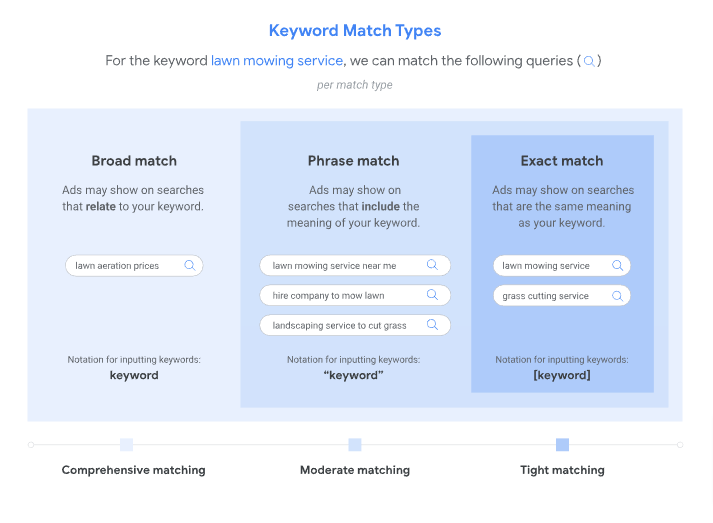Click the search icon in 'lawn aeration prices' box
This screenshot has width=713, height=523.
[190, 266]
